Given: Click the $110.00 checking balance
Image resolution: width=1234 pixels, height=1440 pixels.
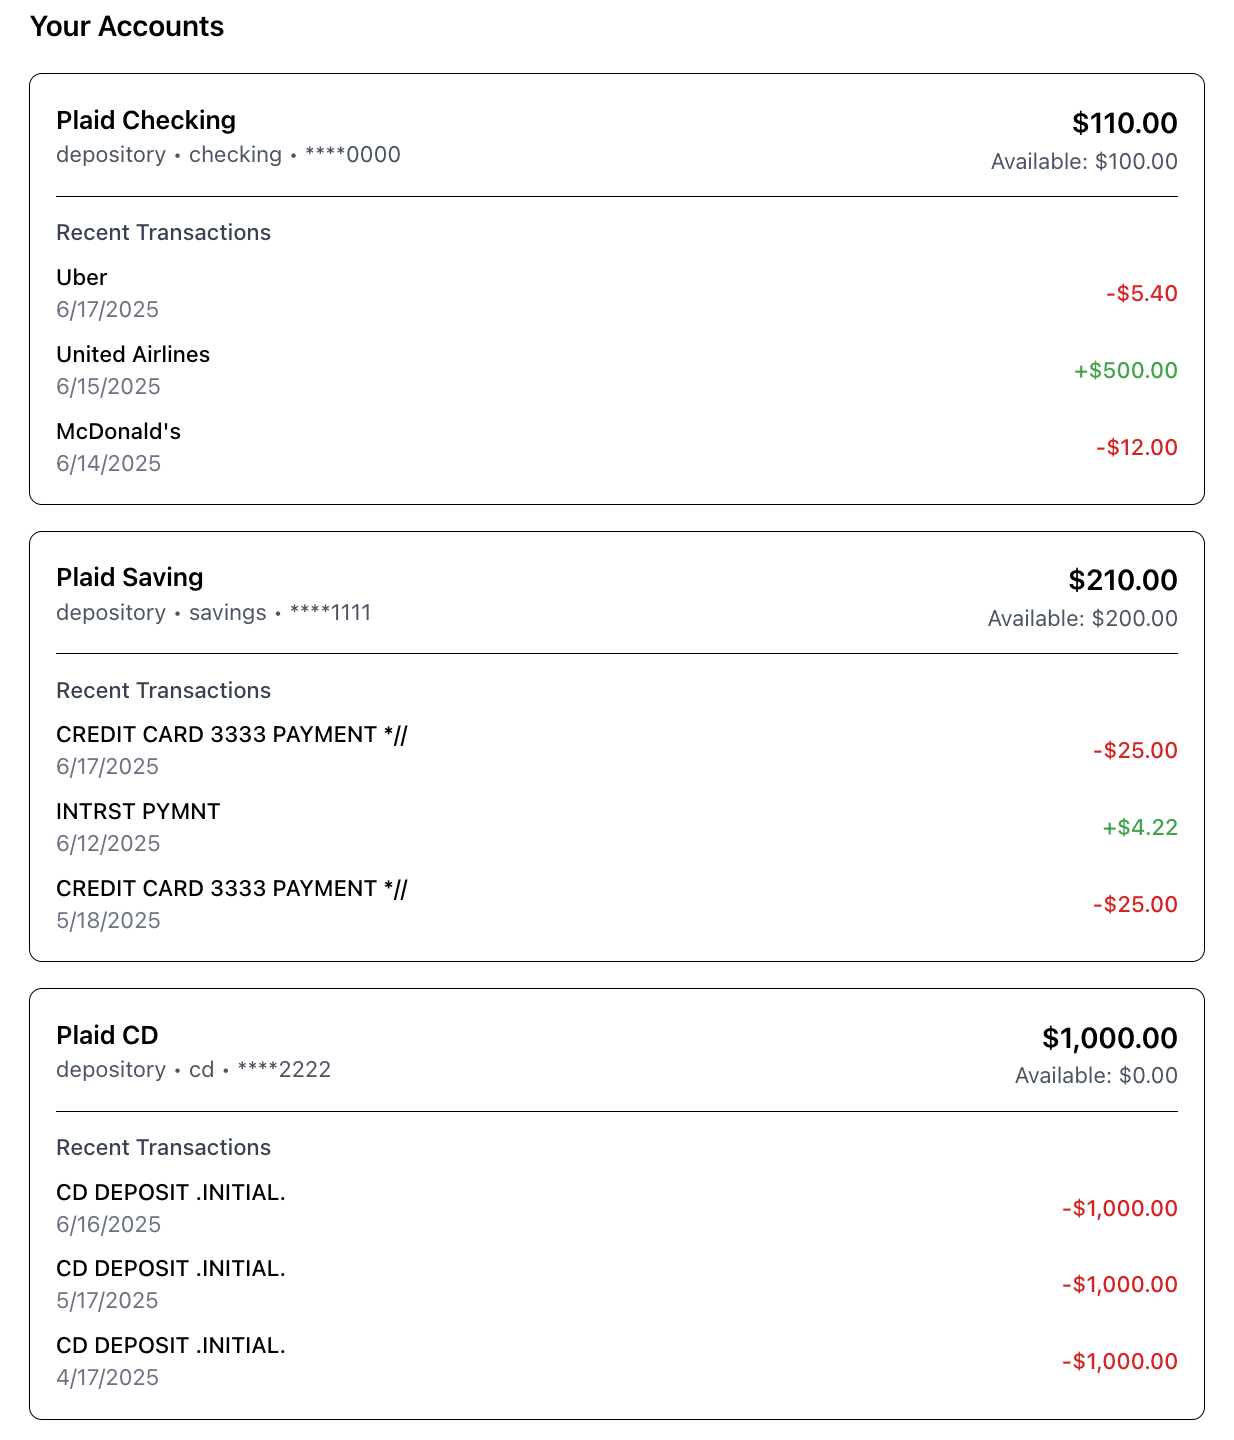Looking at the screenshot, I should (1124, 123).
